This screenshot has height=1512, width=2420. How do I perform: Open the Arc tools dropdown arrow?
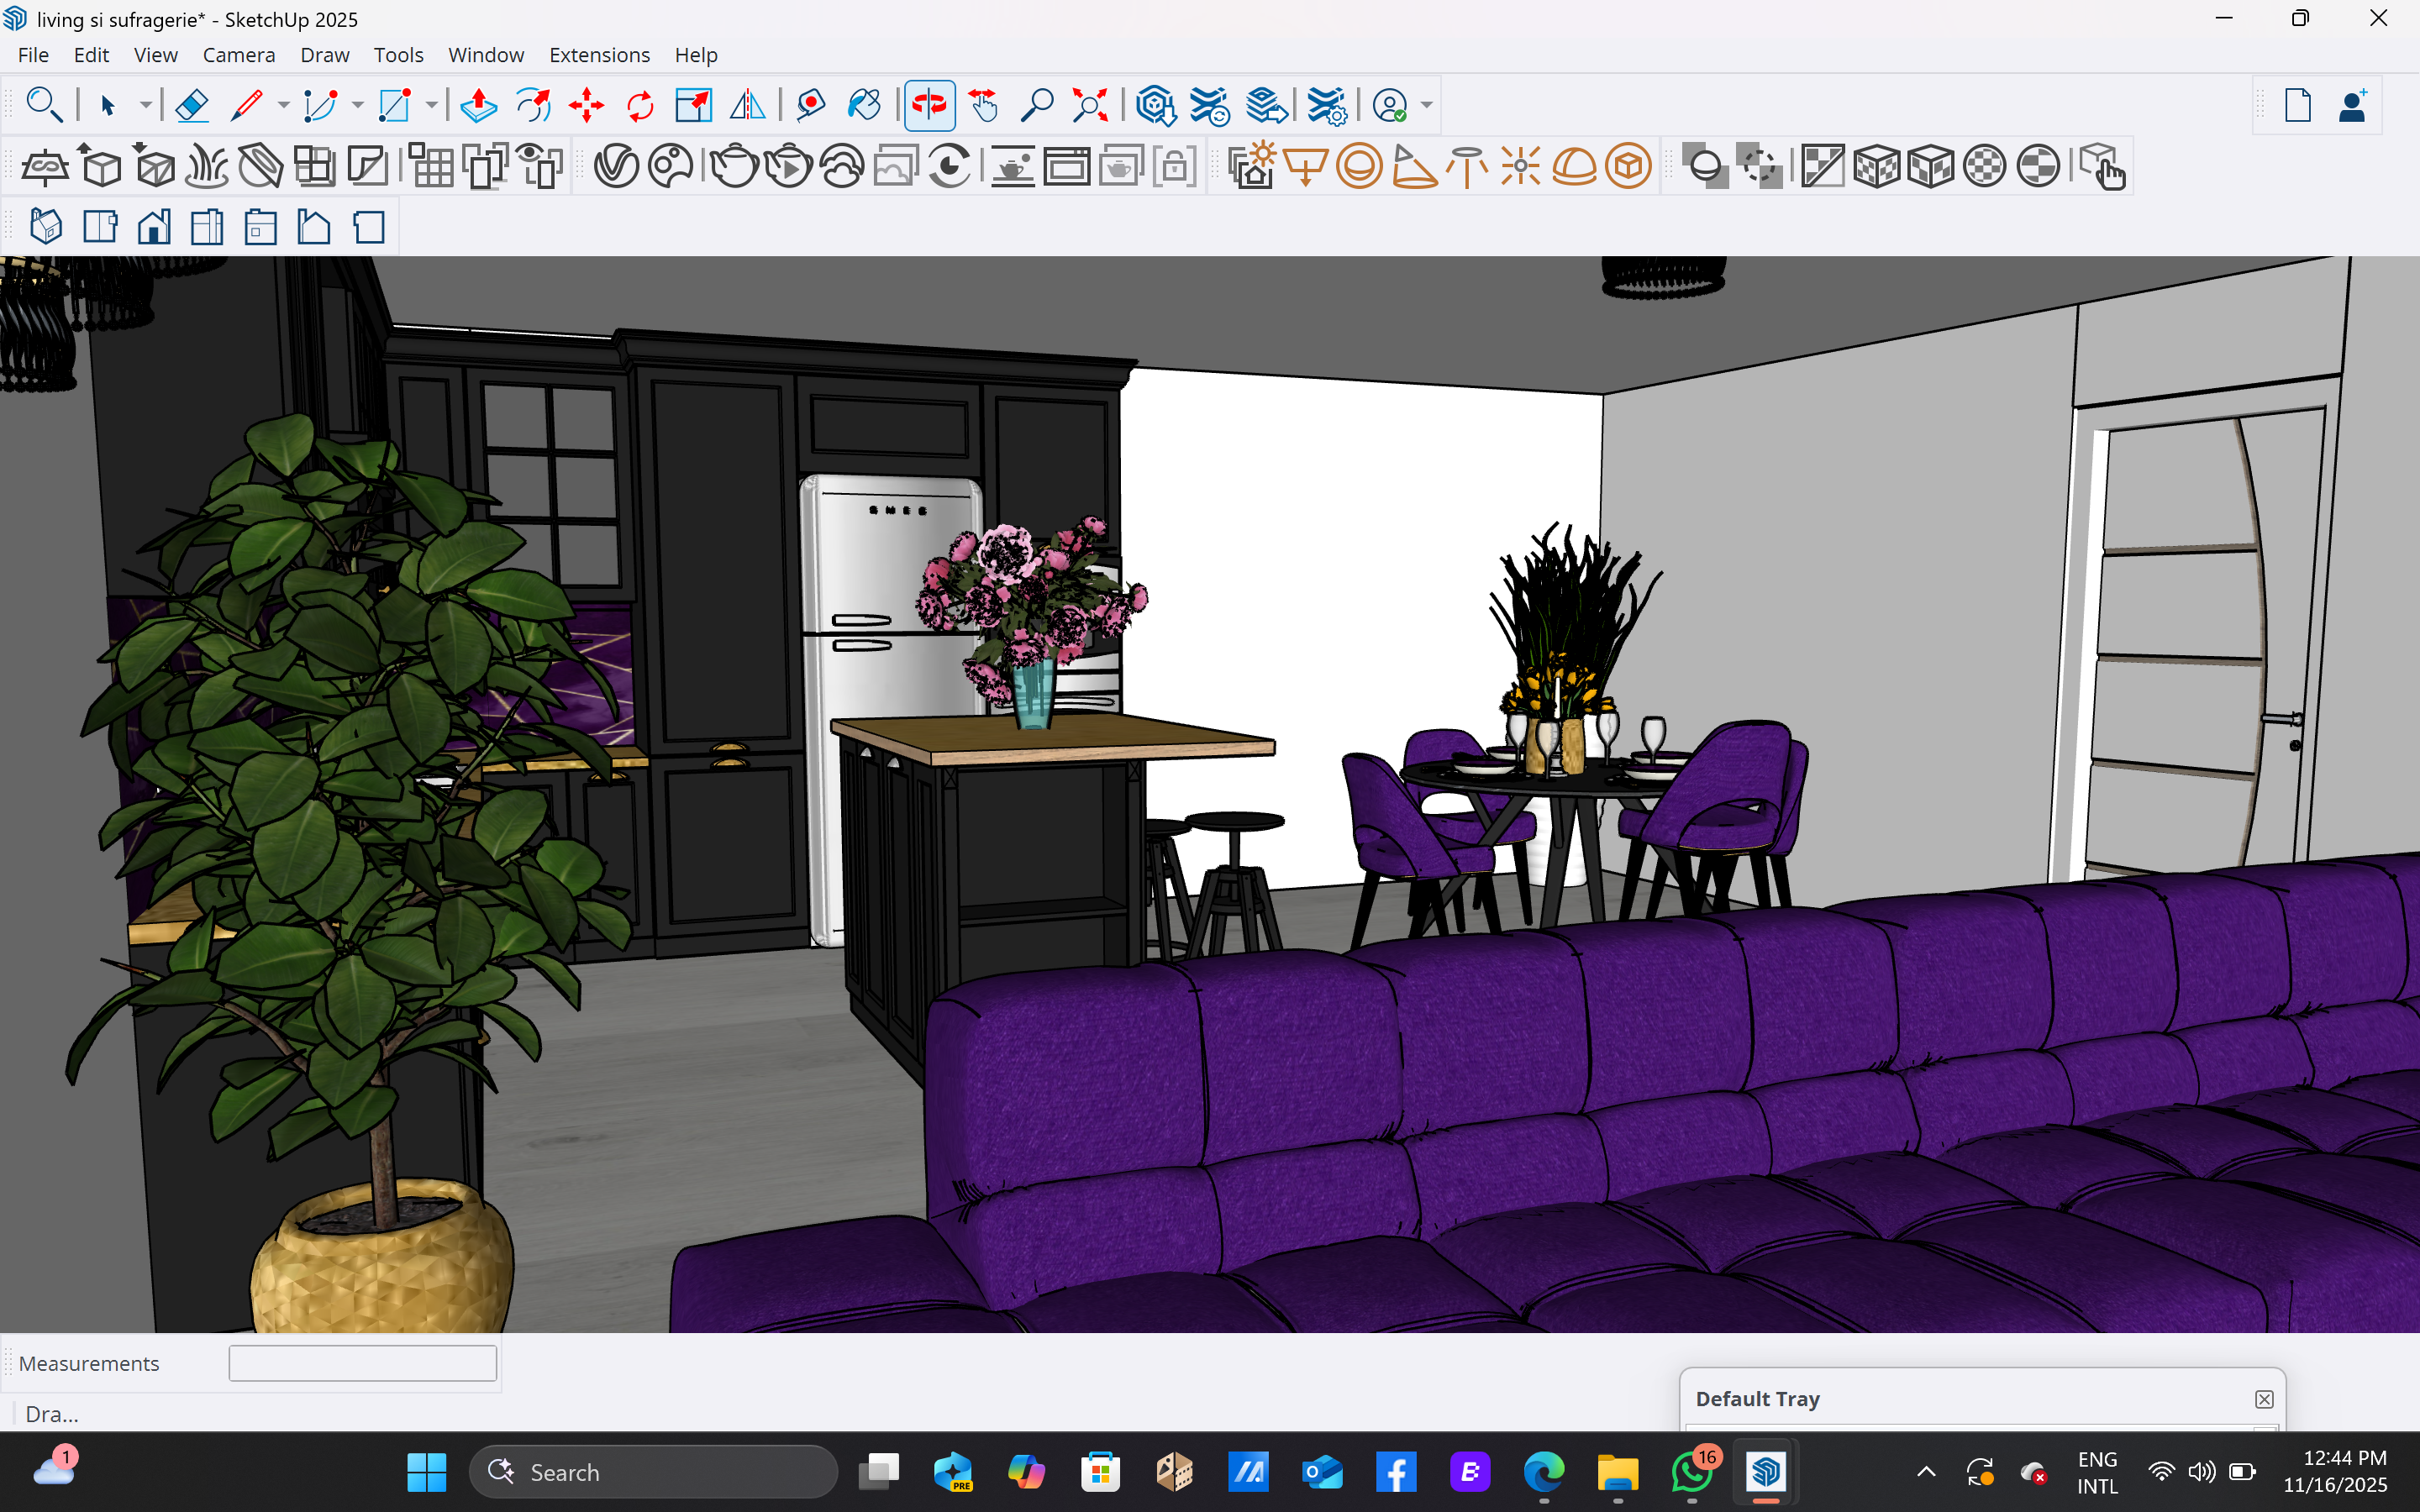[357, 105]
